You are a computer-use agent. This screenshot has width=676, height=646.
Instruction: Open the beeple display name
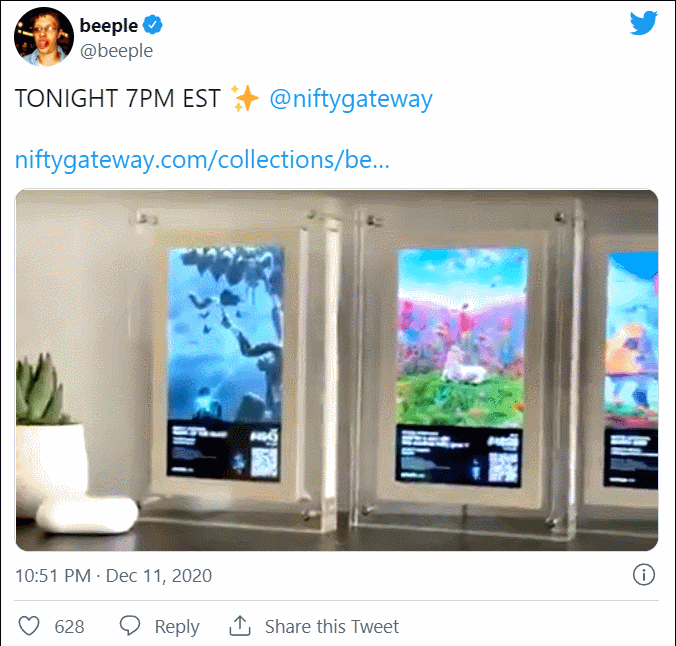point(109,25)
